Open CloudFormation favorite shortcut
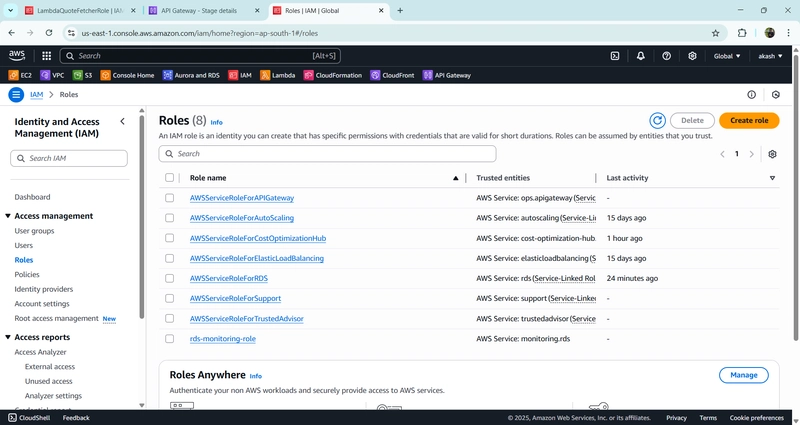 333,75
